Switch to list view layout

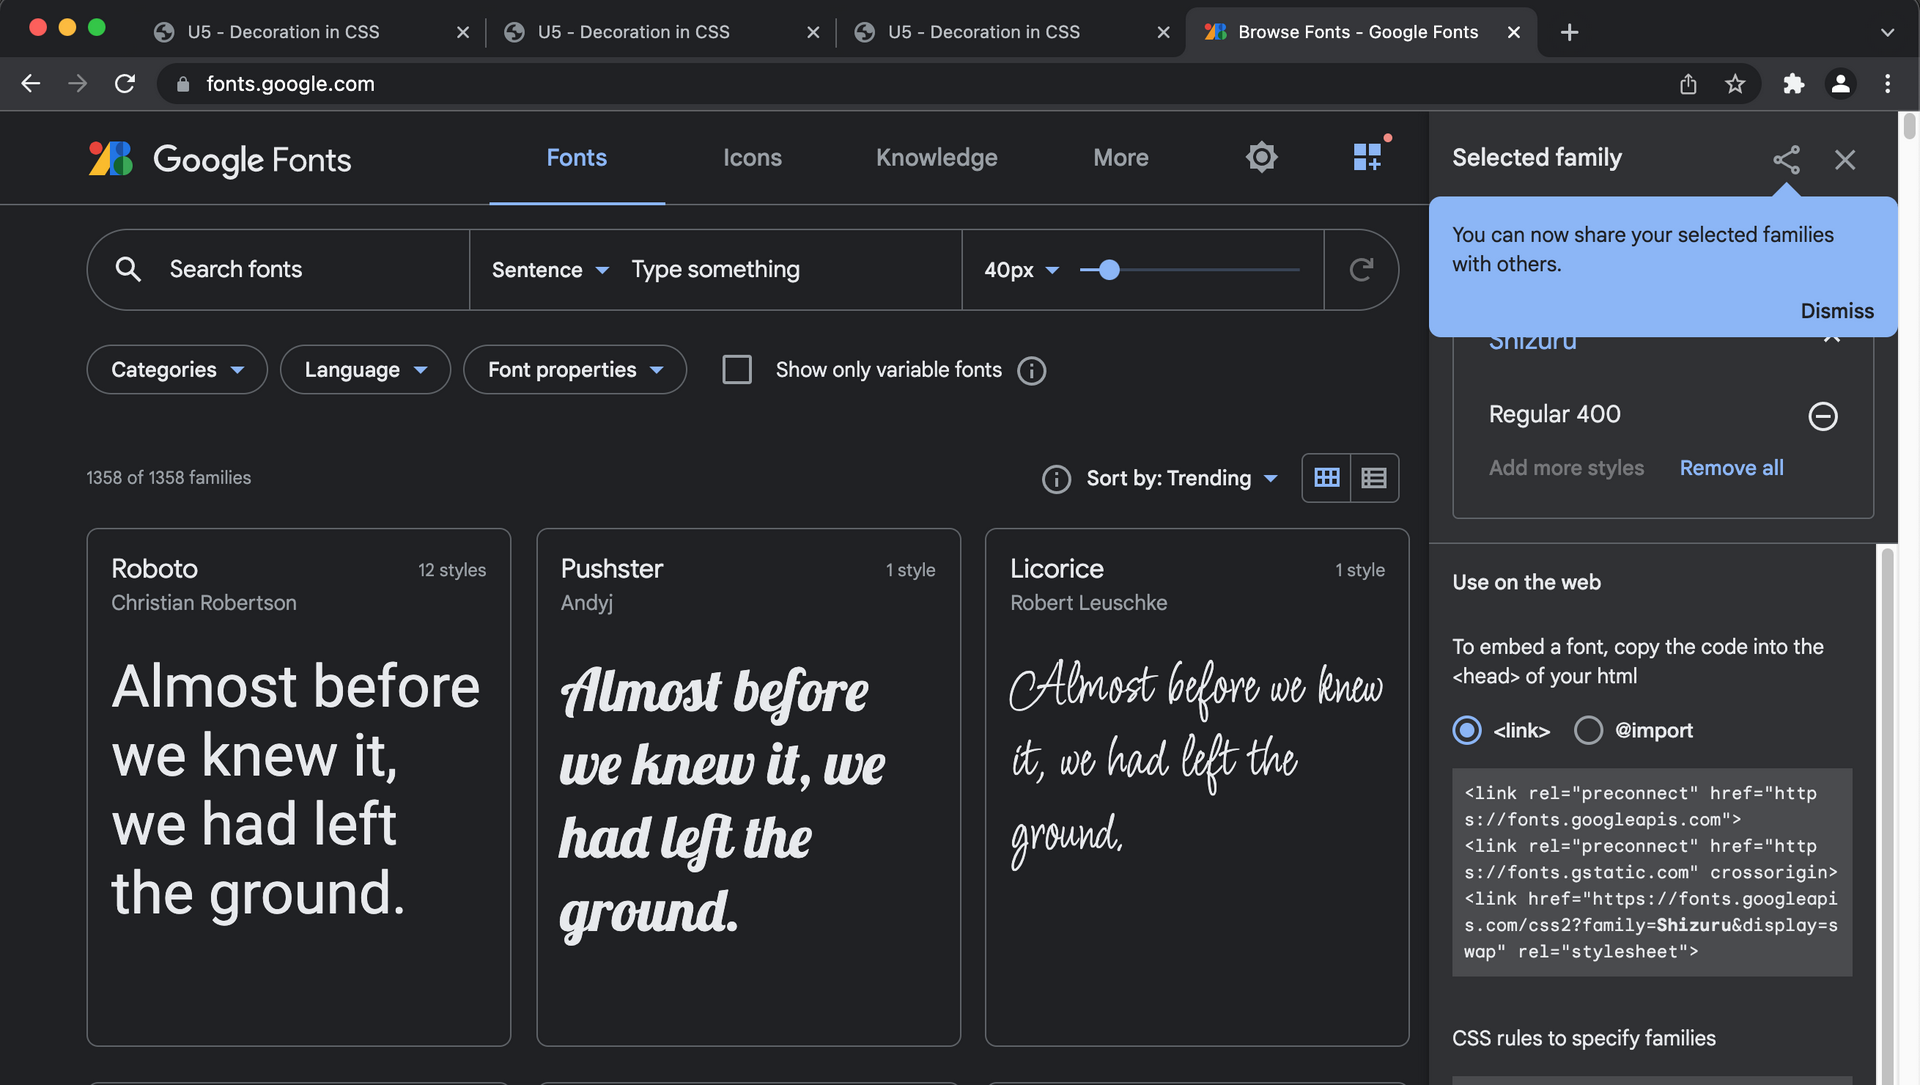coord(1374,478)
